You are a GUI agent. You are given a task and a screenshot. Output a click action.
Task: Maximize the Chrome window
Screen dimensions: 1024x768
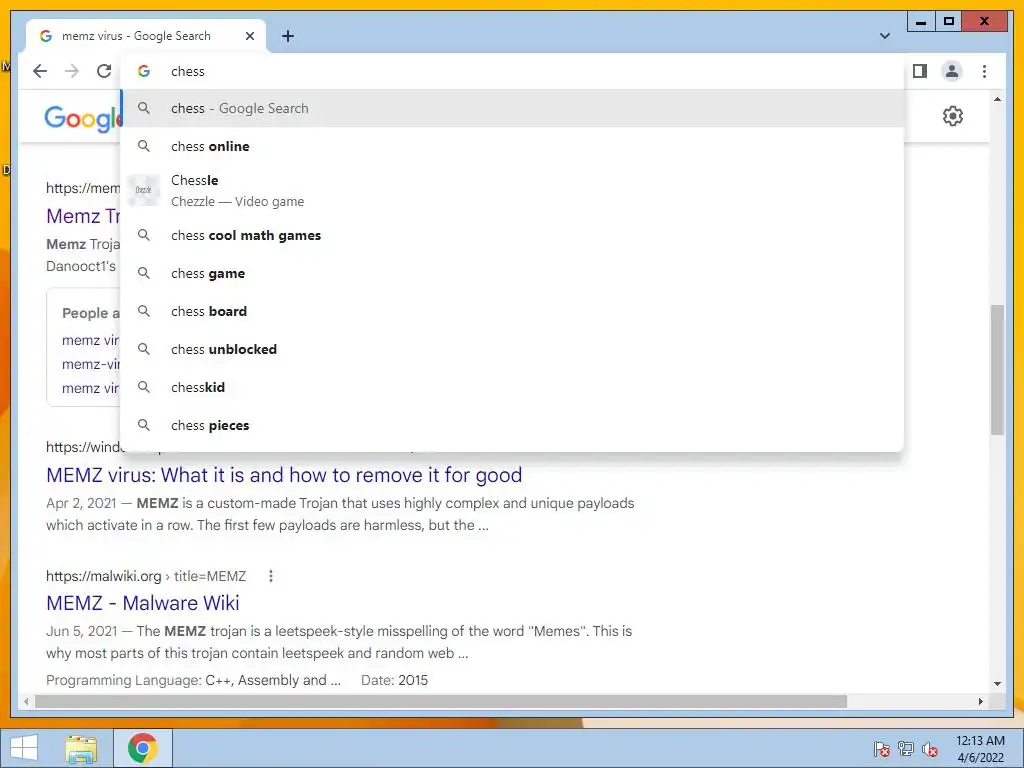949,22
